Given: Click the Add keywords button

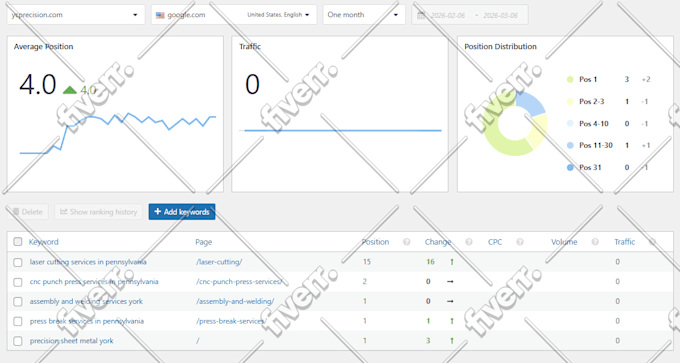Looking at the screenshot, I should click(x=182, y=212).
